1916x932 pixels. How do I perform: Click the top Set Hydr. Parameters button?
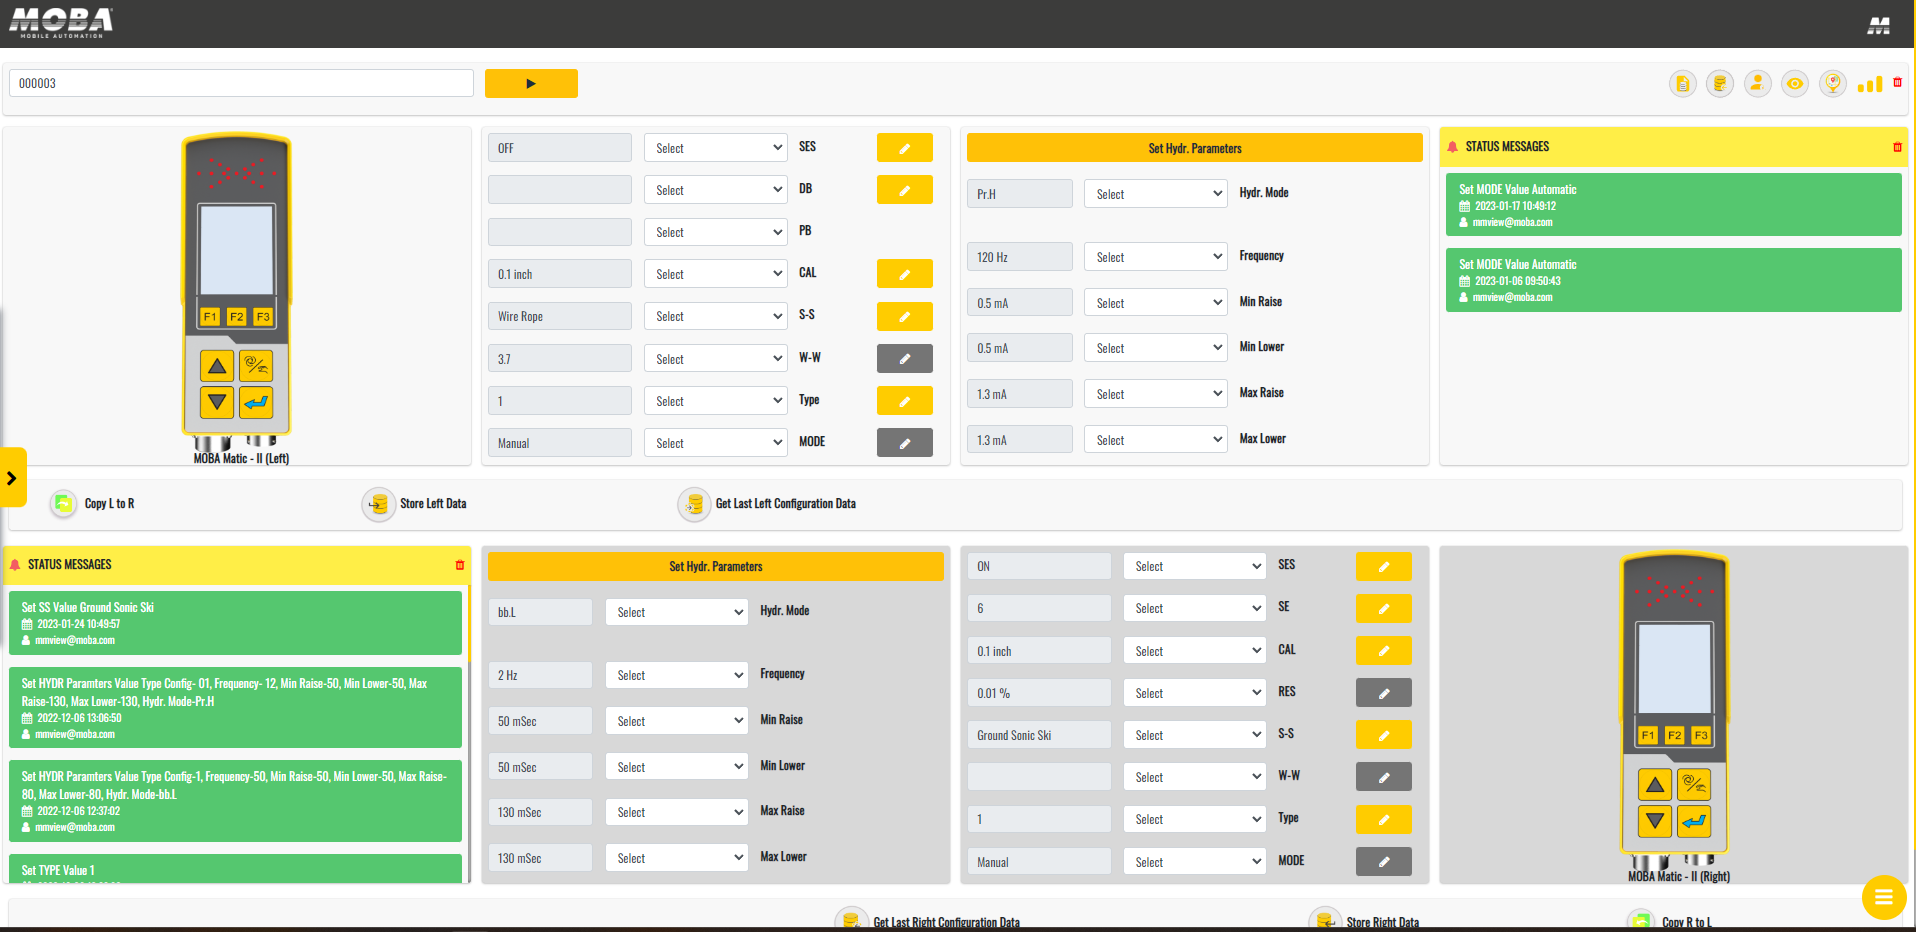pyautogui.click(x=1195, y=148)
